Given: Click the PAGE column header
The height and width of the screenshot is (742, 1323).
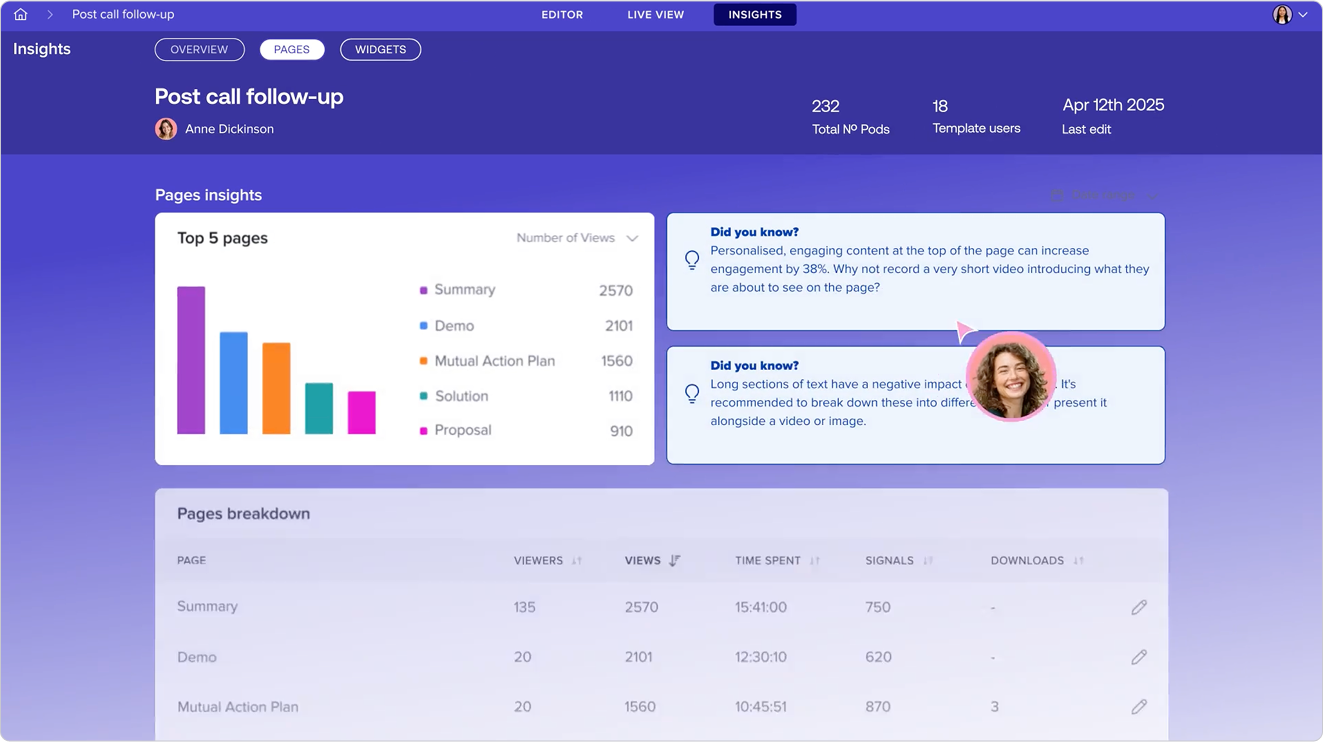Looking at the screenshot, I should pyautogui.click(x=192, y=561).
